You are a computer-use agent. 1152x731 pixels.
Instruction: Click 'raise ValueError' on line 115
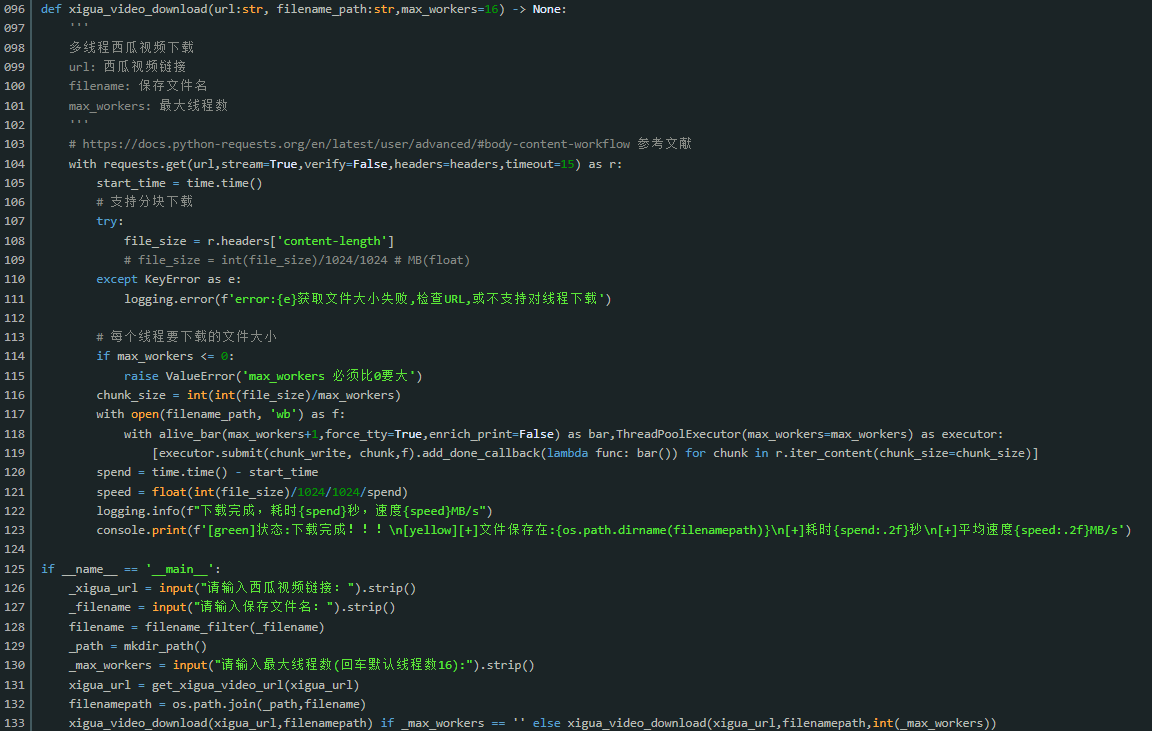click(x=179, y=376)
